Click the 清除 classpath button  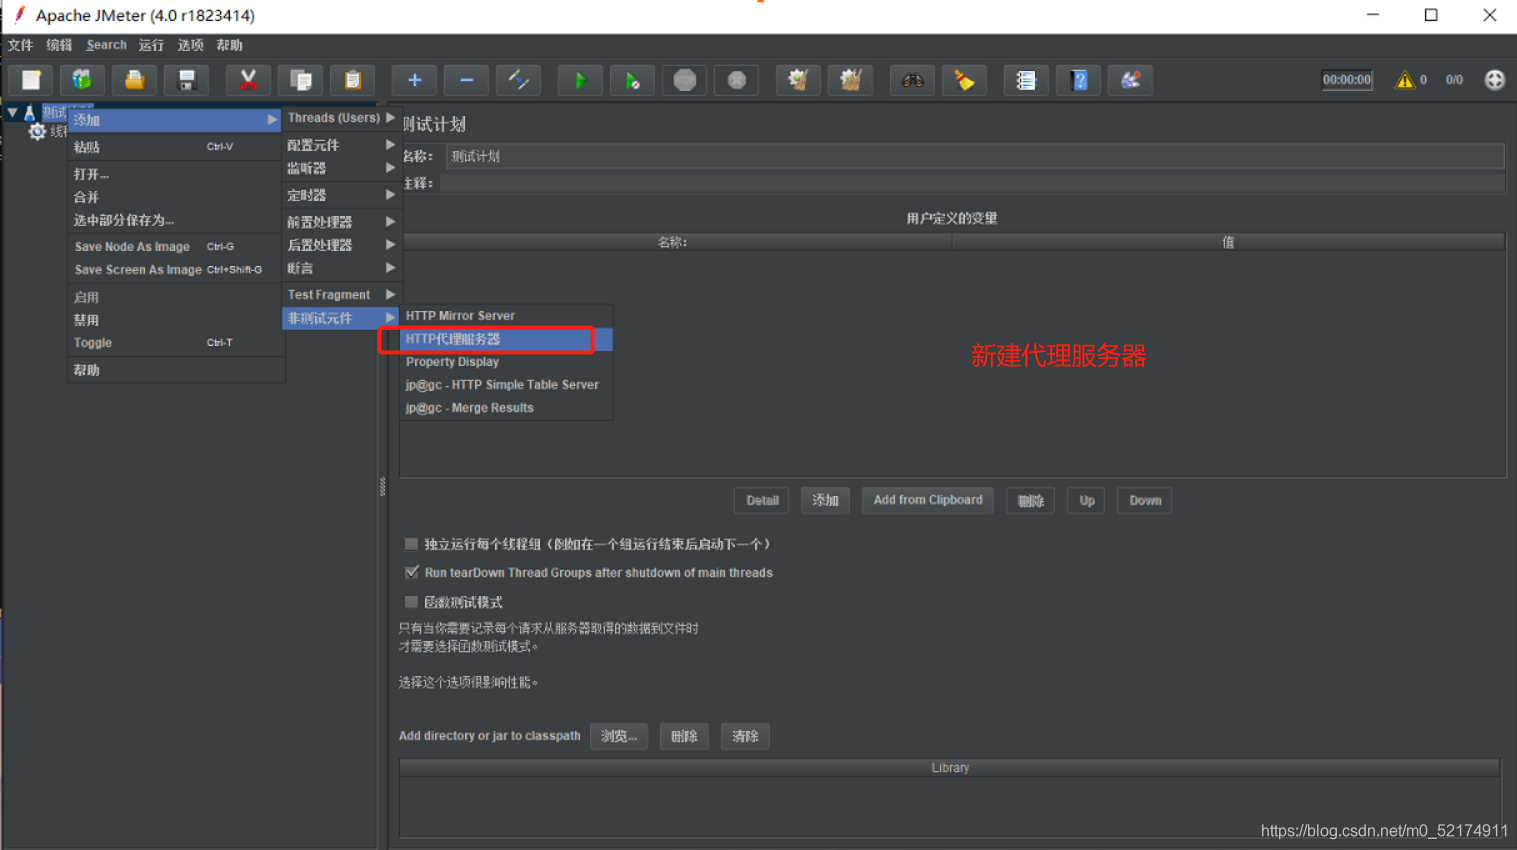pyautogui.click(x=745, y=736)
